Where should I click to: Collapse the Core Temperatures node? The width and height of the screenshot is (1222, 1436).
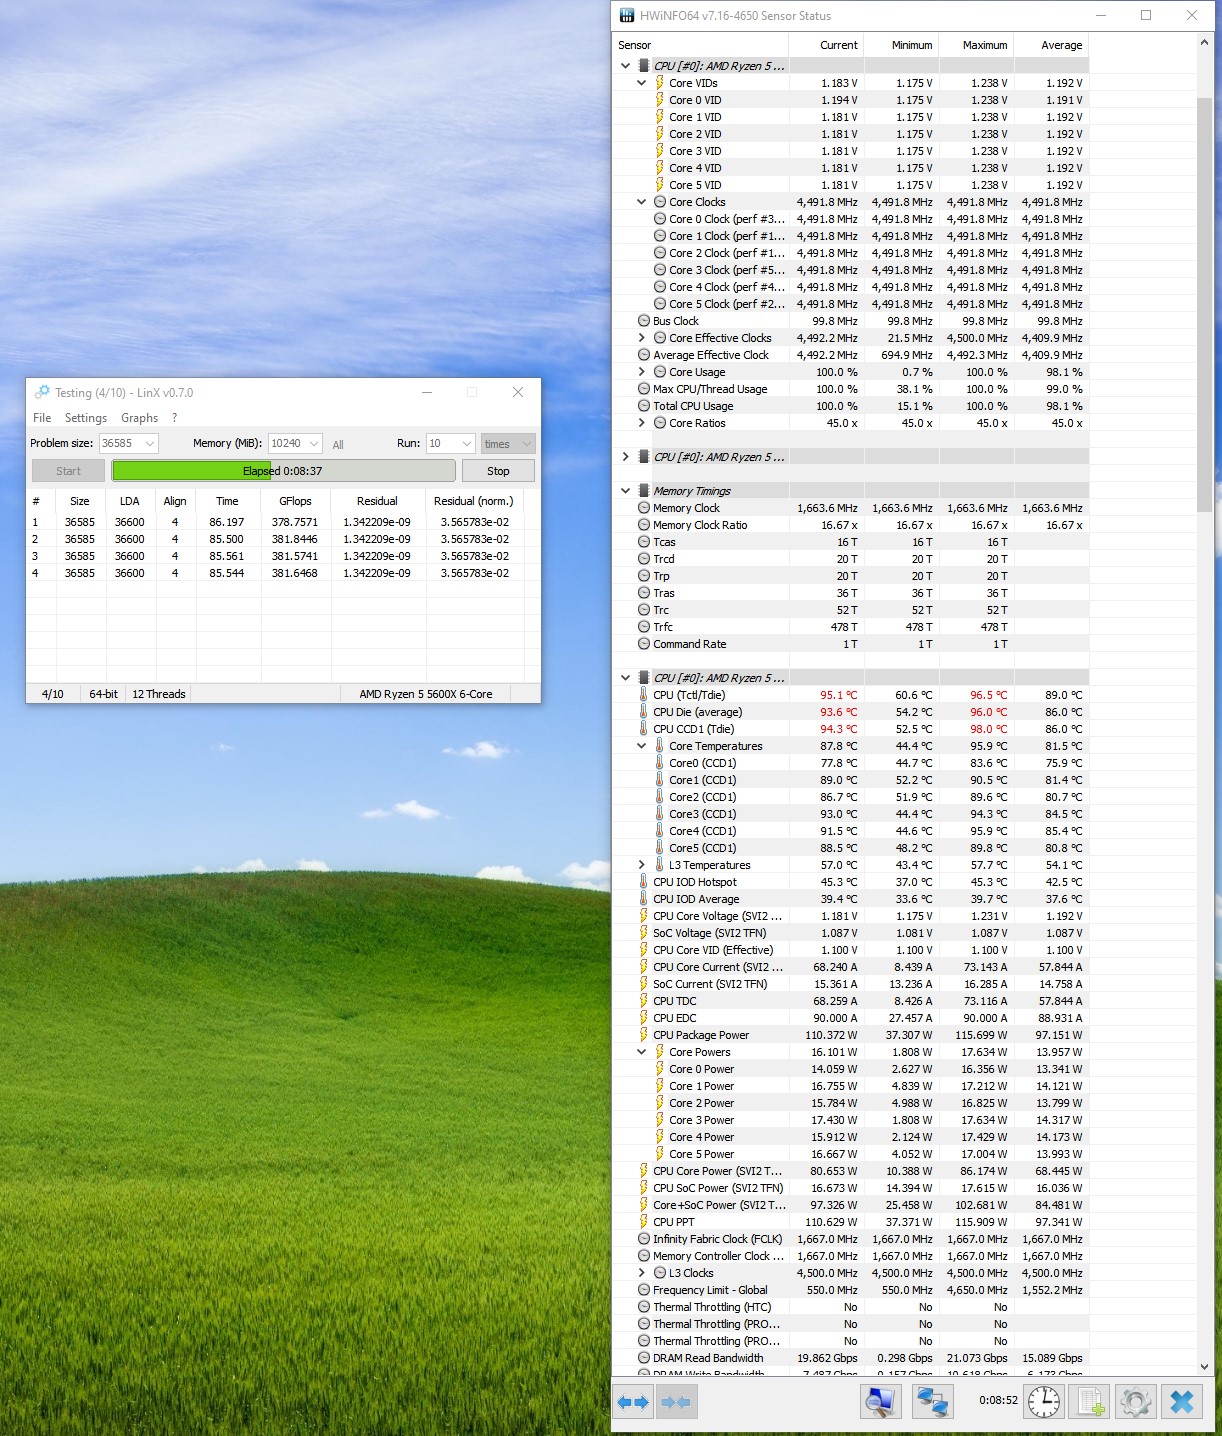point(642,746)
